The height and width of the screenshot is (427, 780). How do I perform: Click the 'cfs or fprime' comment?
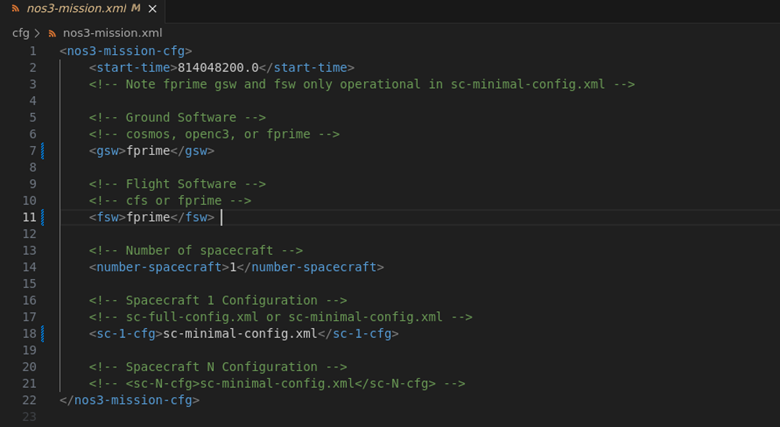(x=170, y=201)
